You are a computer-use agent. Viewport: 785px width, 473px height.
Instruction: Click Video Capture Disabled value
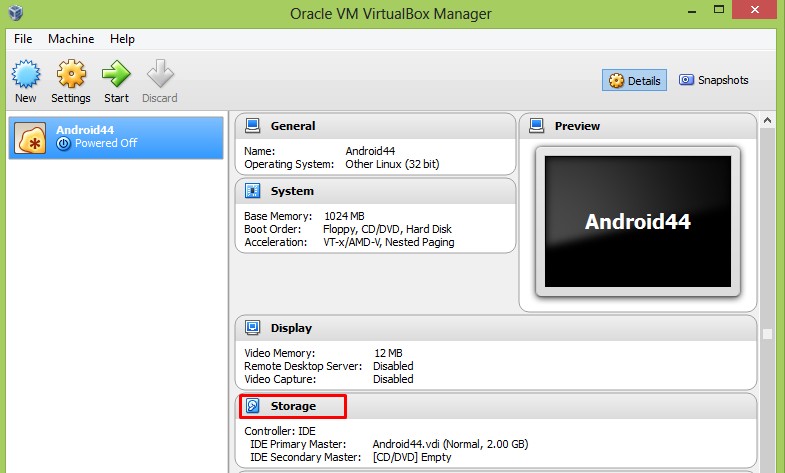pyautogui.click(x=393, y=379)
